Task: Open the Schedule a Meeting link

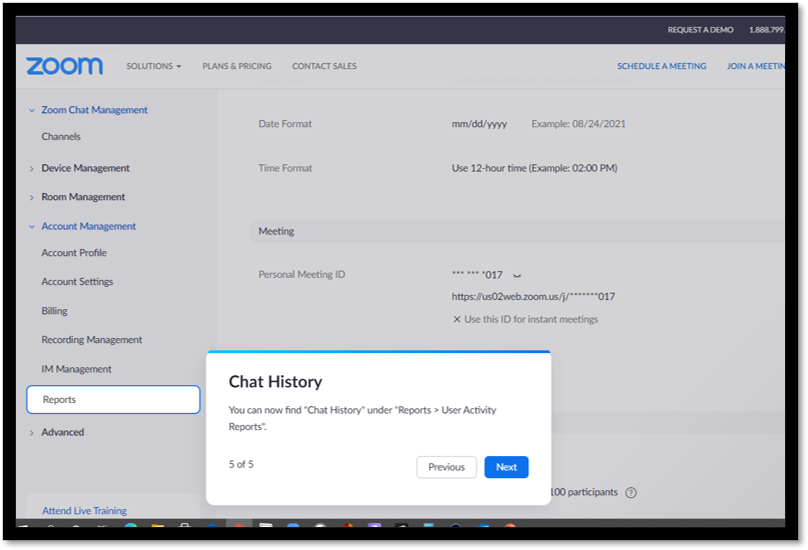Action: pos(662,66)
